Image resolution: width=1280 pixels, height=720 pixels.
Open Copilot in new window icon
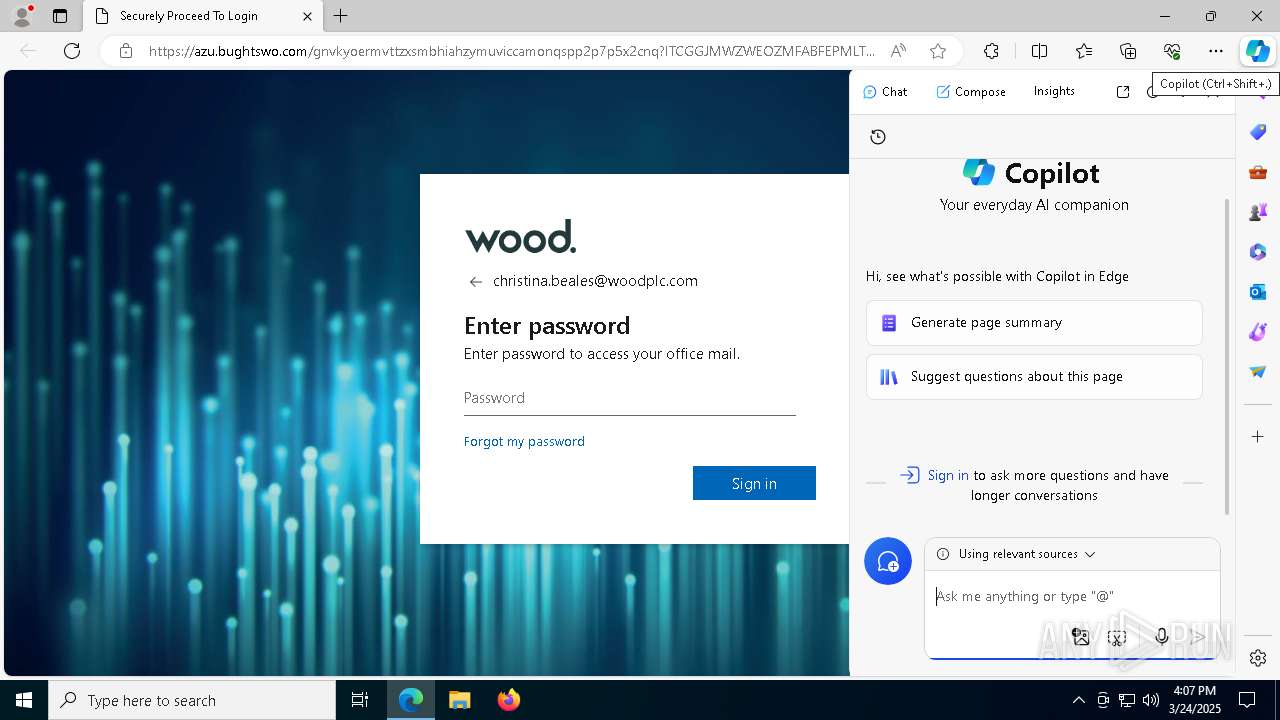1123,92
